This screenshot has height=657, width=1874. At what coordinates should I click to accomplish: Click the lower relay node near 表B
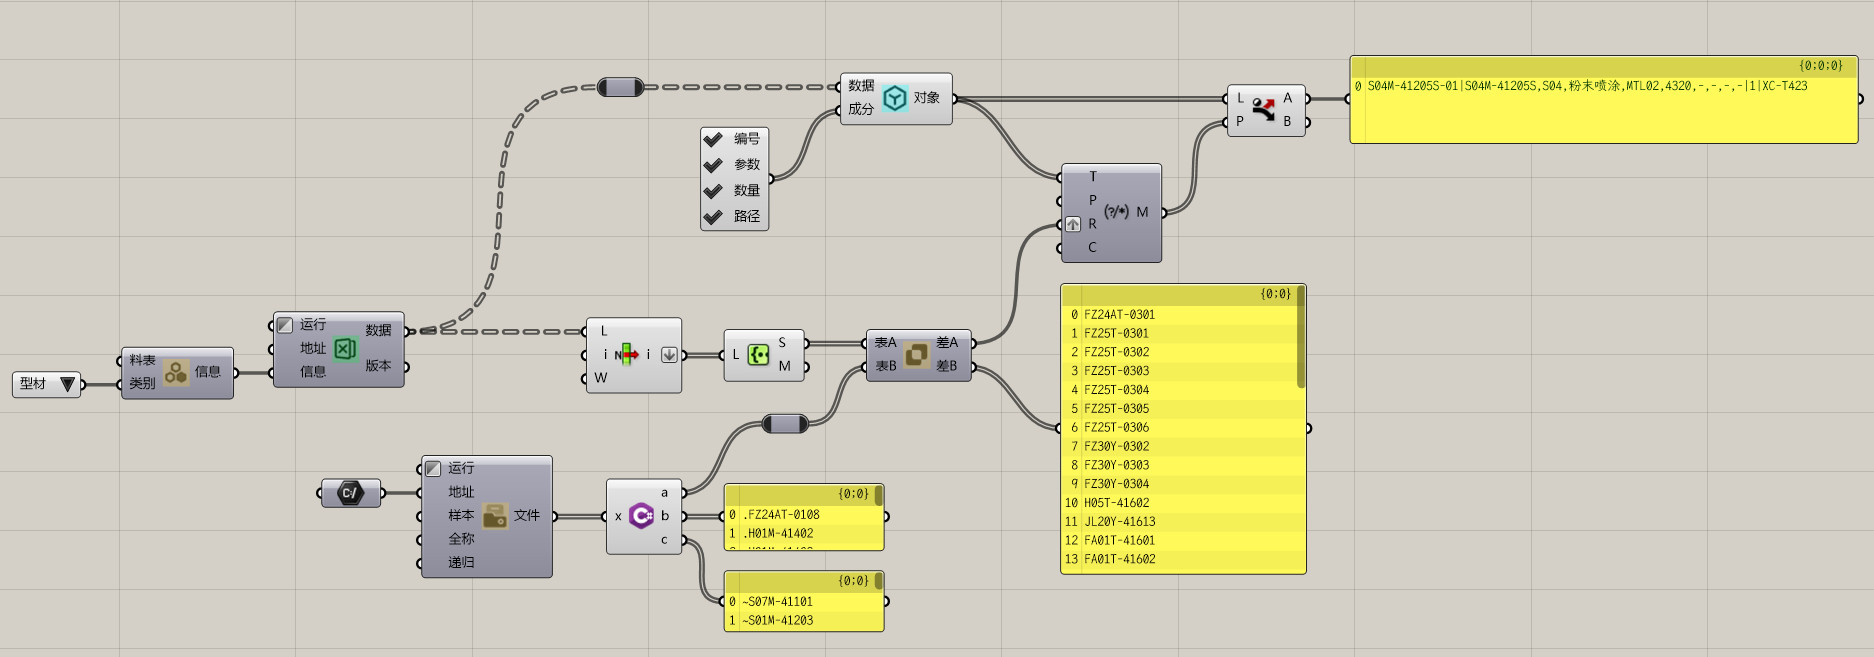click(x=785, y=424)
